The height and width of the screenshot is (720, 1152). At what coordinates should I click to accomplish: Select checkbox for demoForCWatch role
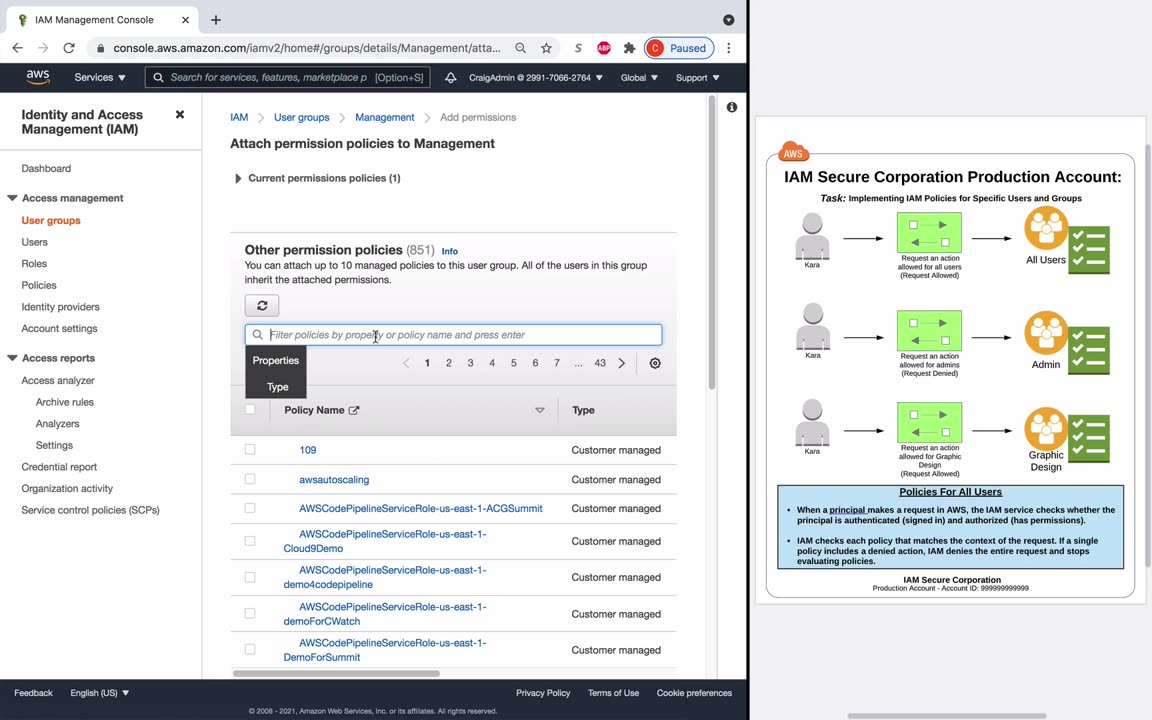pos(250,613)
